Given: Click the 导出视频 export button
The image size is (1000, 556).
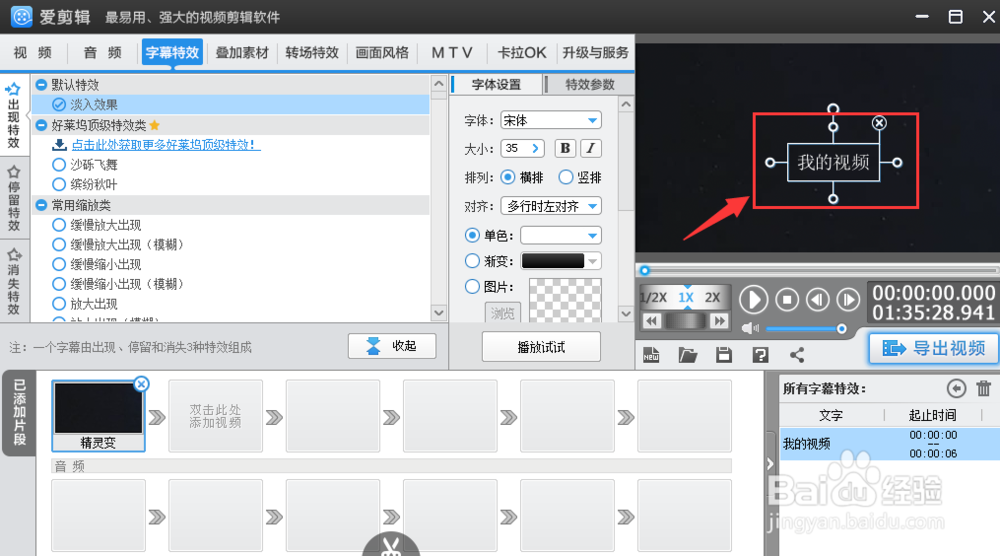Looking at the screenshot, I should [x=934, y=348].
